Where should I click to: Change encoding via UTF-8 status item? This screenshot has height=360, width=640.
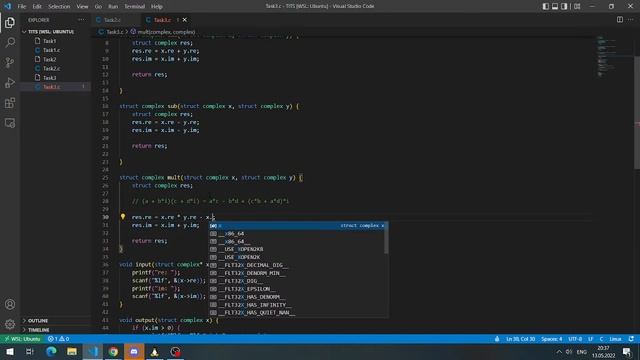point(575,339)
